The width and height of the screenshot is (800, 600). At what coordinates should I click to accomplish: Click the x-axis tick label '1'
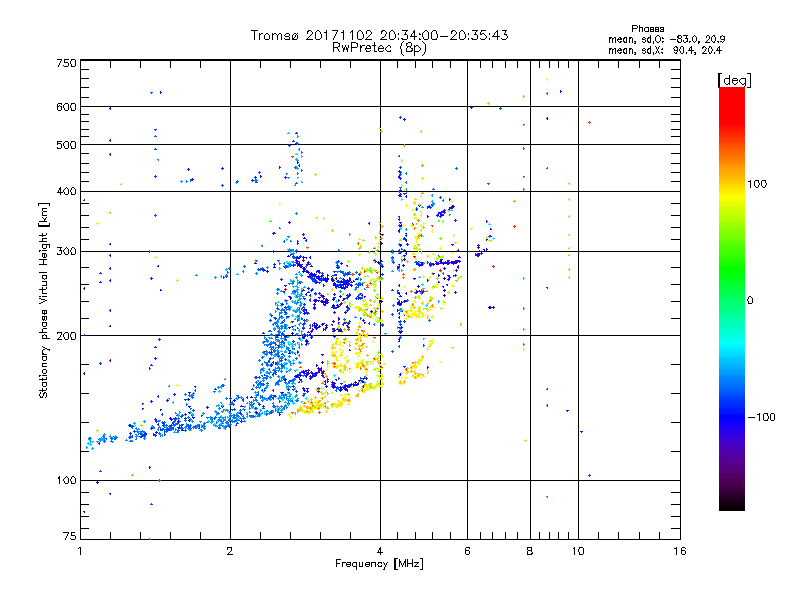[x=80, y=551]
